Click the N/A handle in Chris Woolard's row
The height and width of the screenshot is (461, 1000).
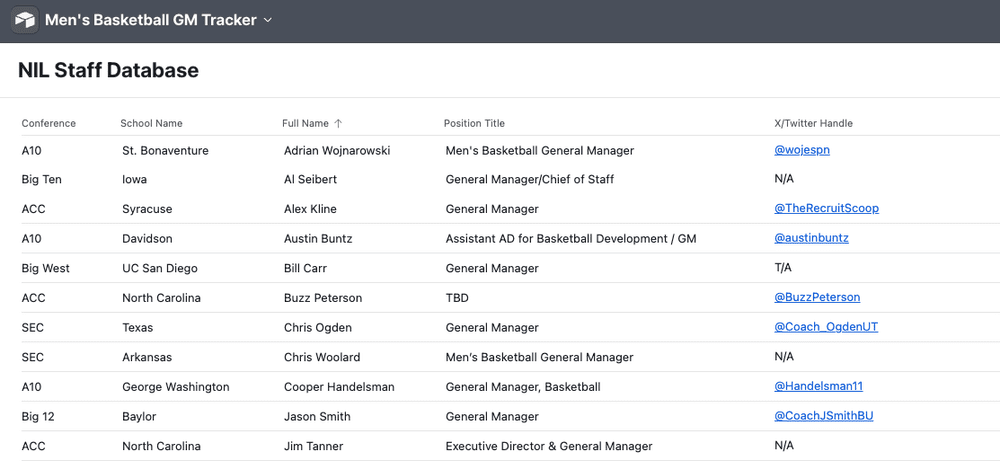(x=784, y=356)
